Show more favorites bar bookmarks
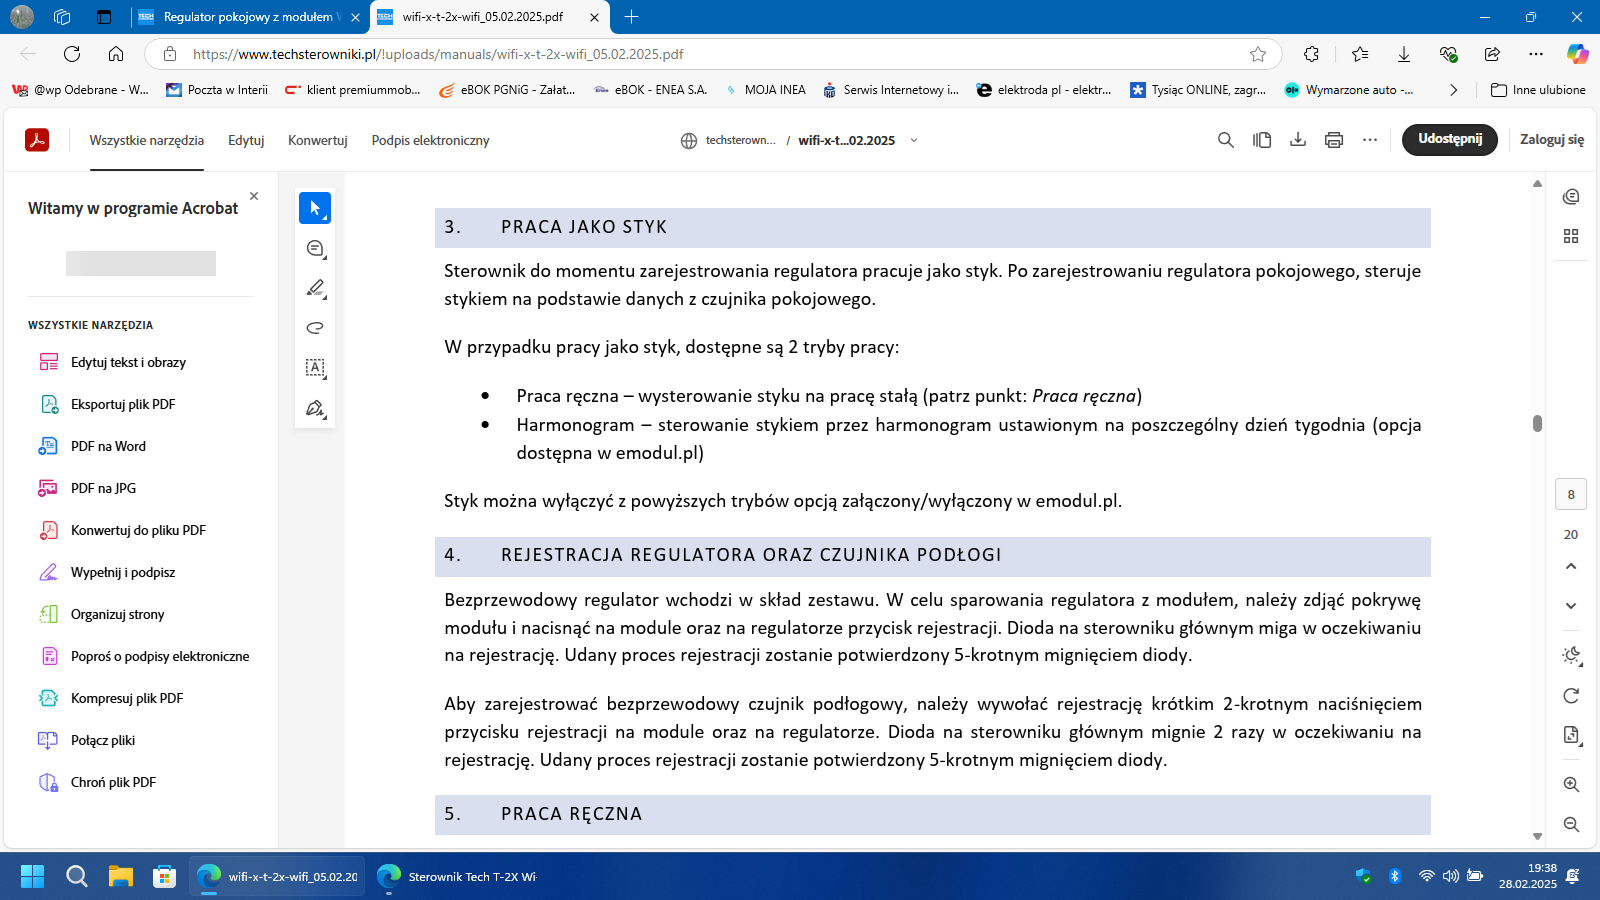The image size is (1600, 900). [x=1453, y=90]
